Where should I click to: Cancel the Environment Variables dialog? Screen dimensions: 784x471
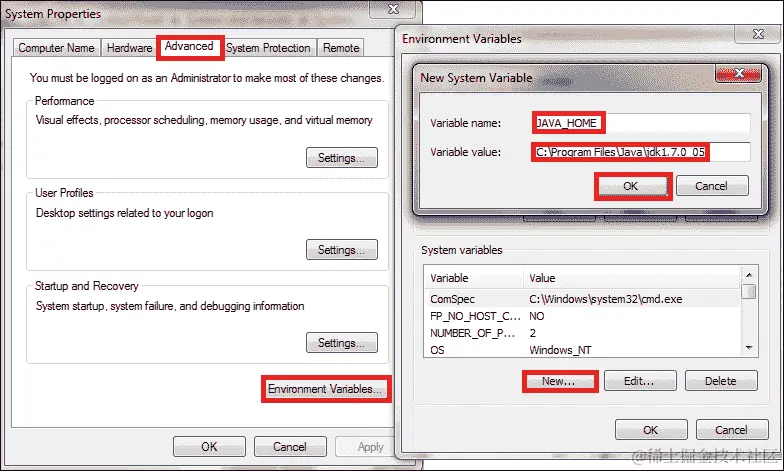(x=732, y=430)
